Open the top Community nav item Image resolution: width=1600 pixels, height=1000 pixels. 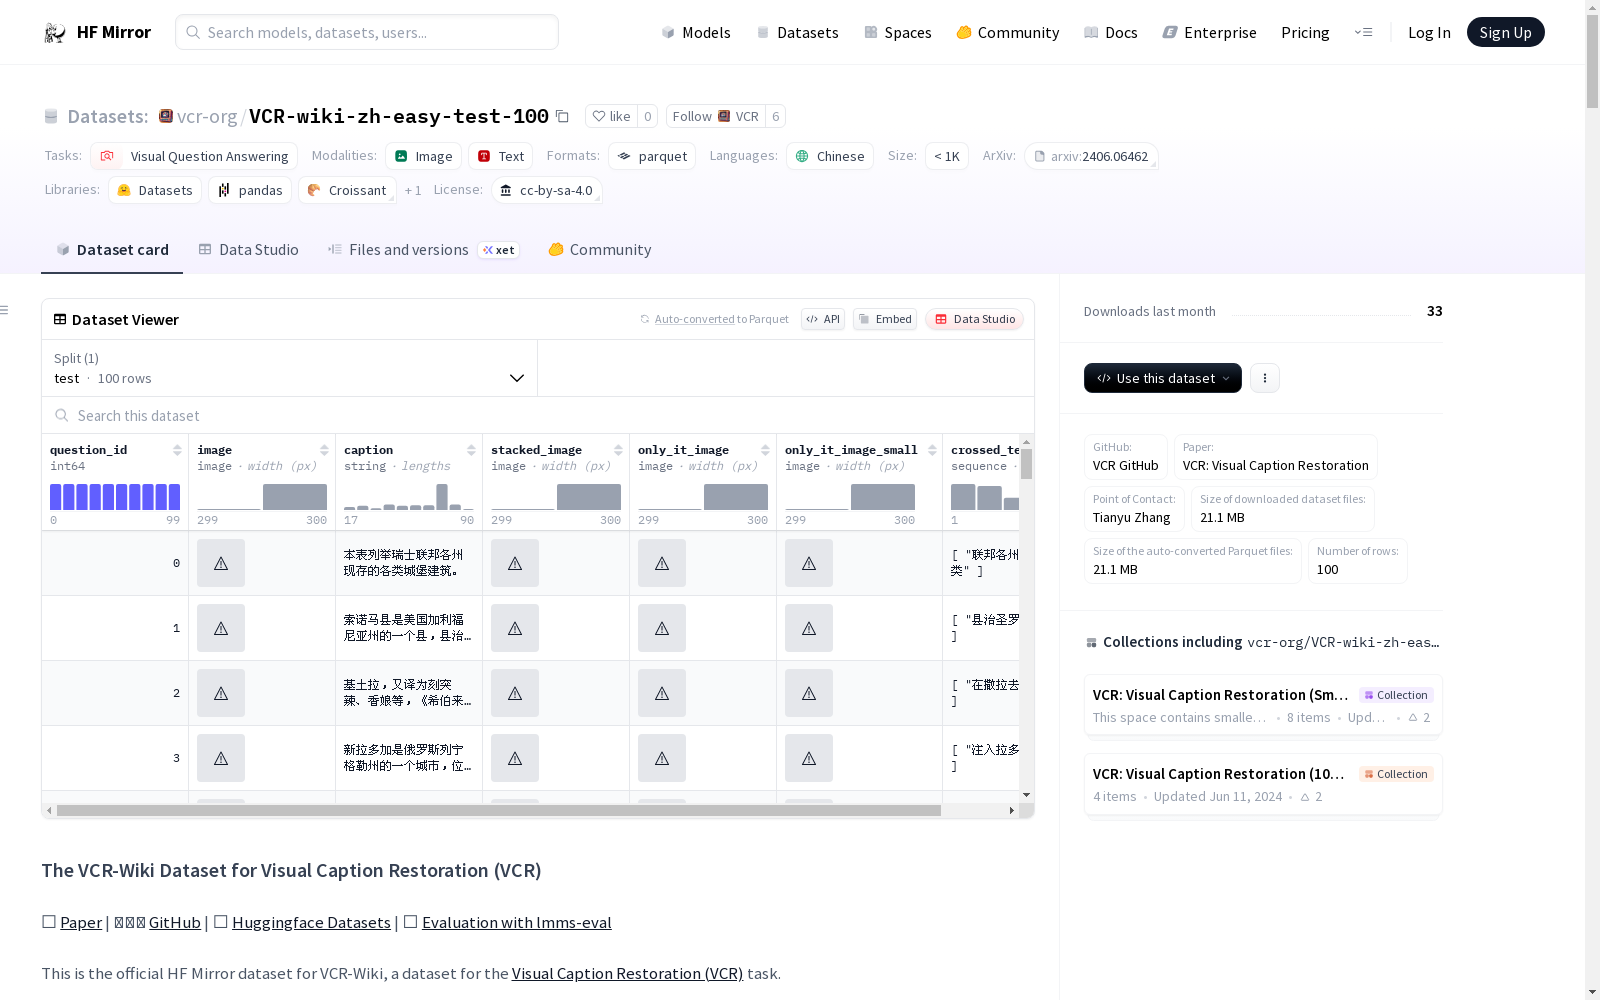pos(1007,32)
